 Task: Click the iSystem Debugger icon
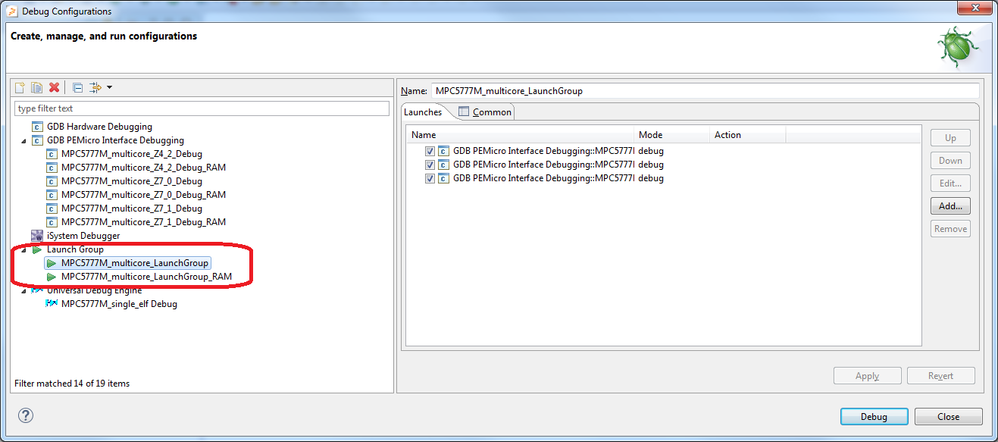click(37, 236)
